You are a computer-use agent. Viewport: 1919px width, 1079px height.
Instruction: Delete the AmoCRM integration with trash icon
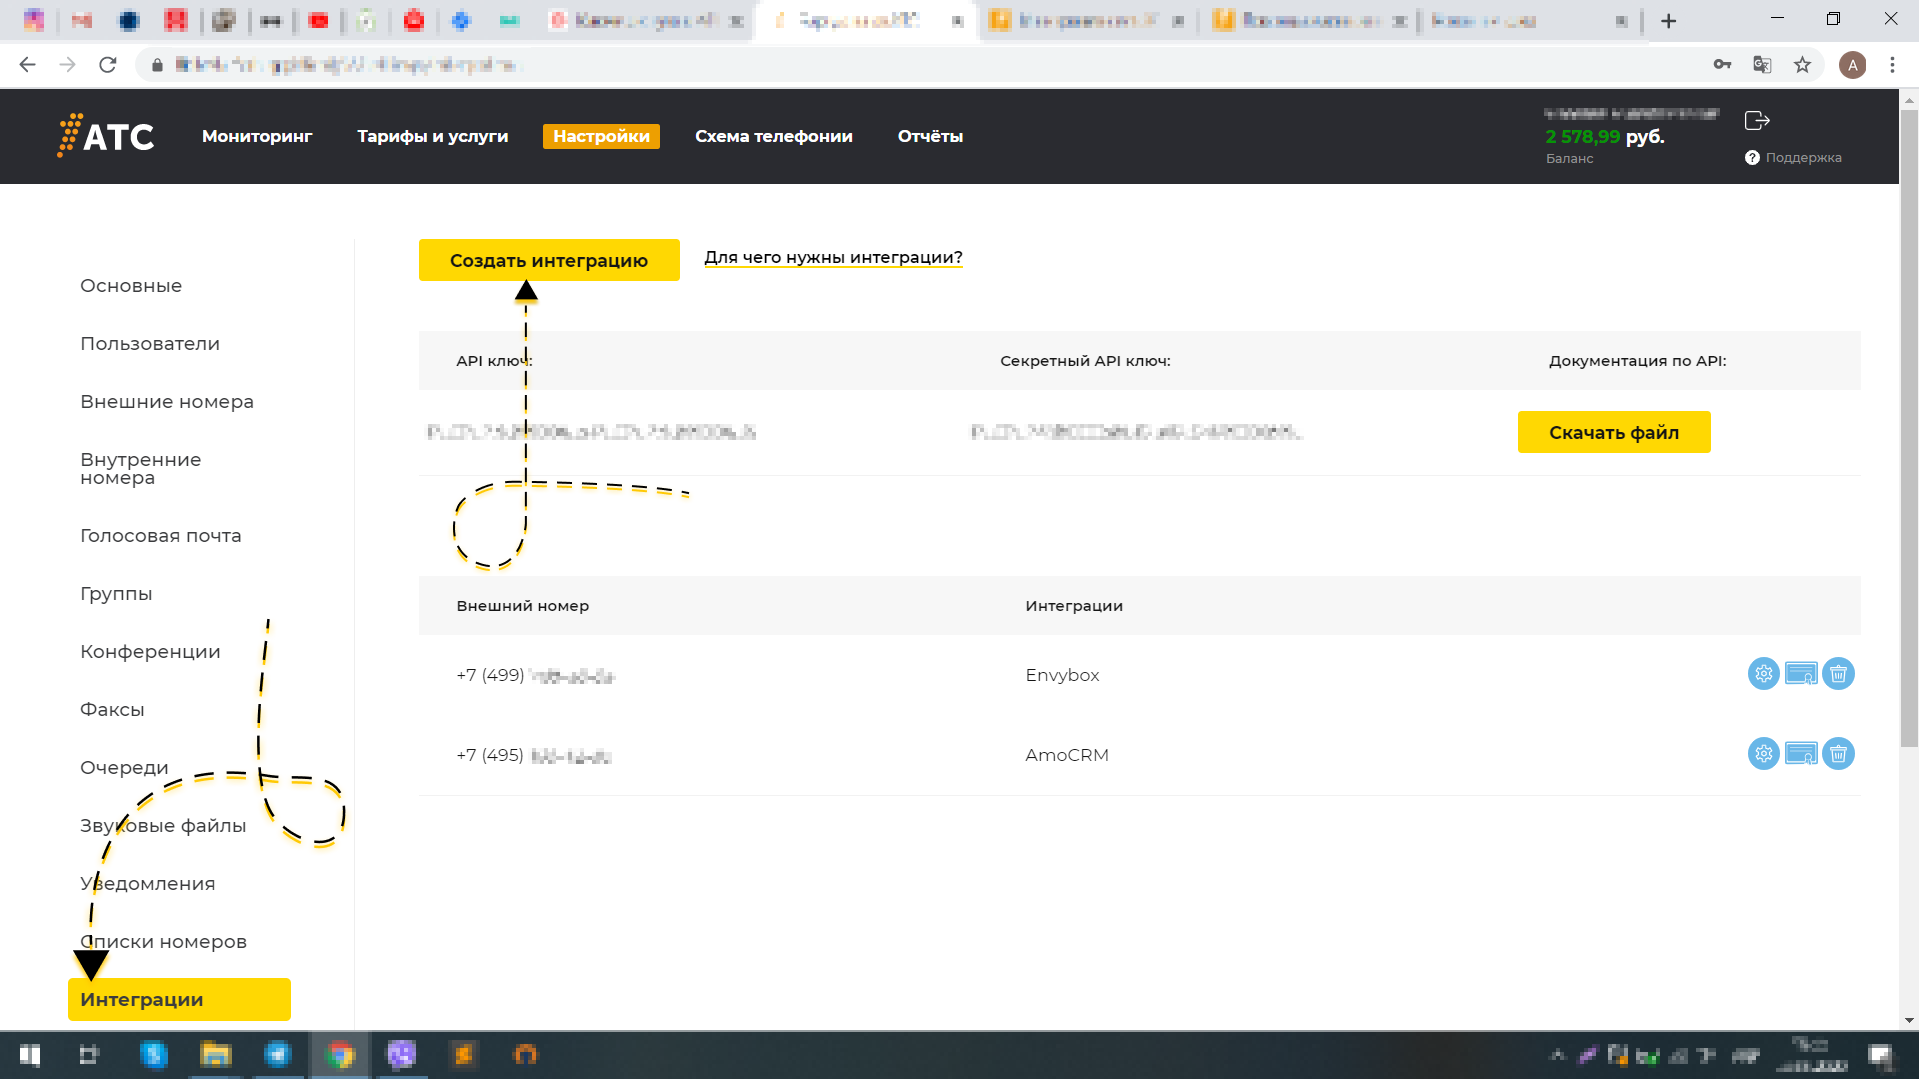pos(1838,754)
